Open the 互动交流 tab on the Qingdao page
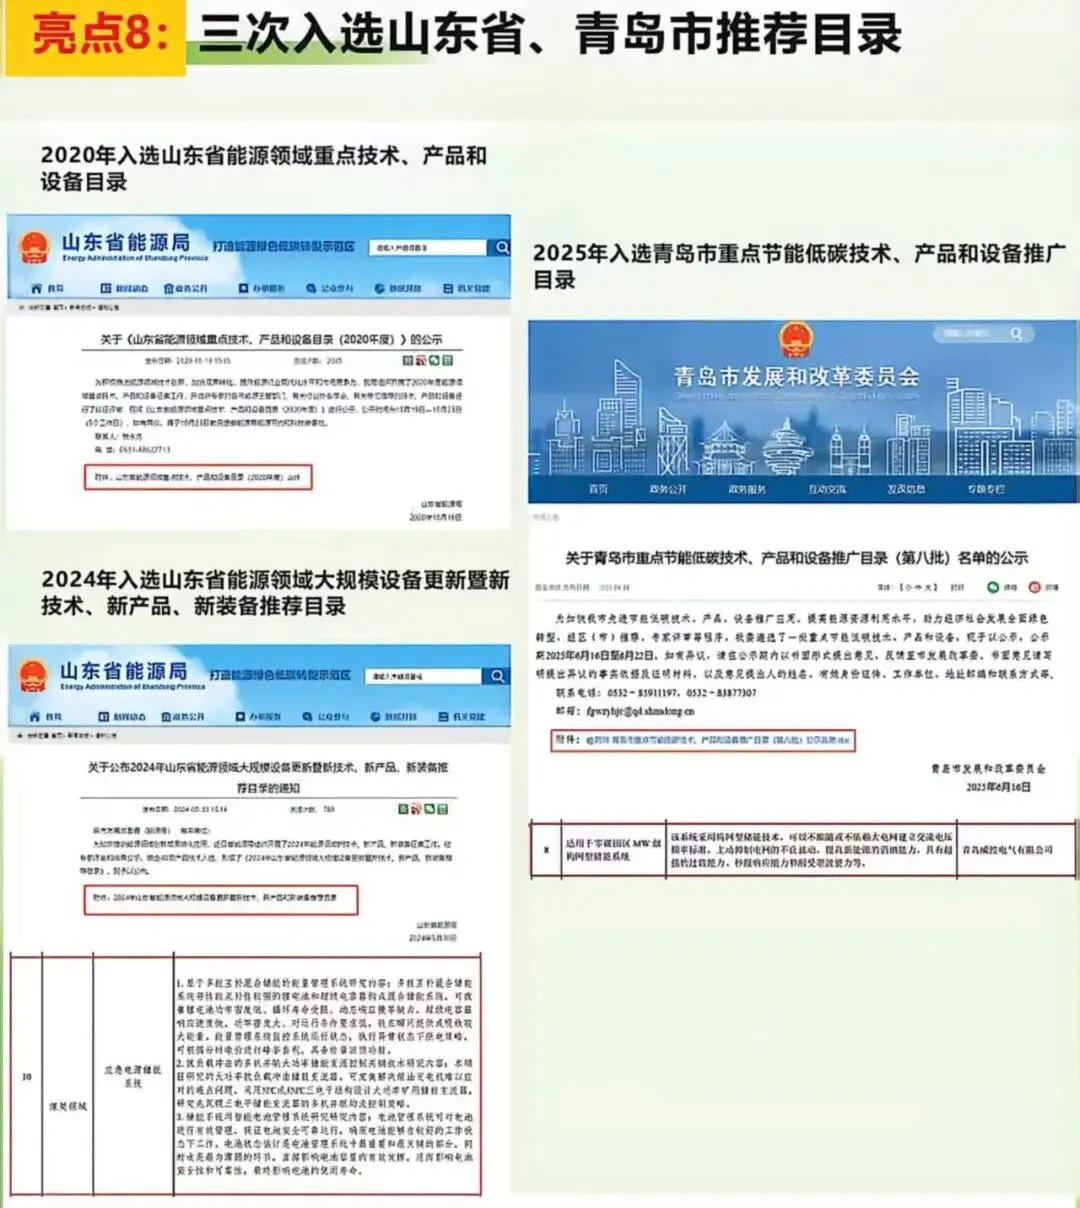 pos(827,489)
